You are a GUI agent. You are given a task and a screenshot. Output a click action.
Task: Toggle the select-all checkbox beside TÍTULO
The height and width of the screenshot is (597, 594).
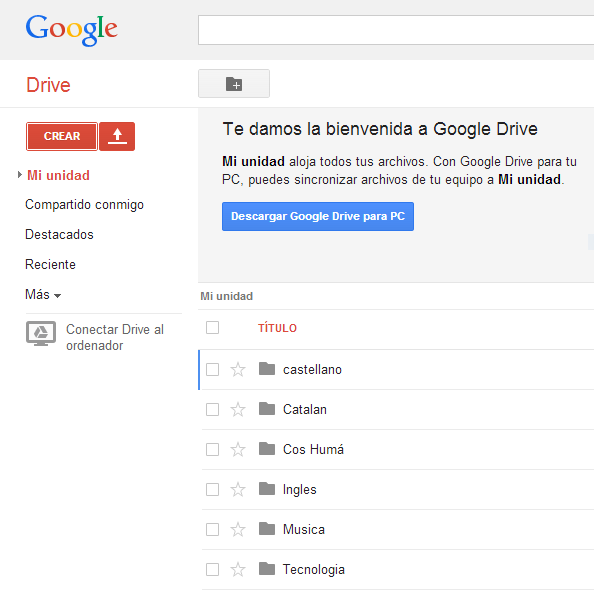(x=212, y=327)
